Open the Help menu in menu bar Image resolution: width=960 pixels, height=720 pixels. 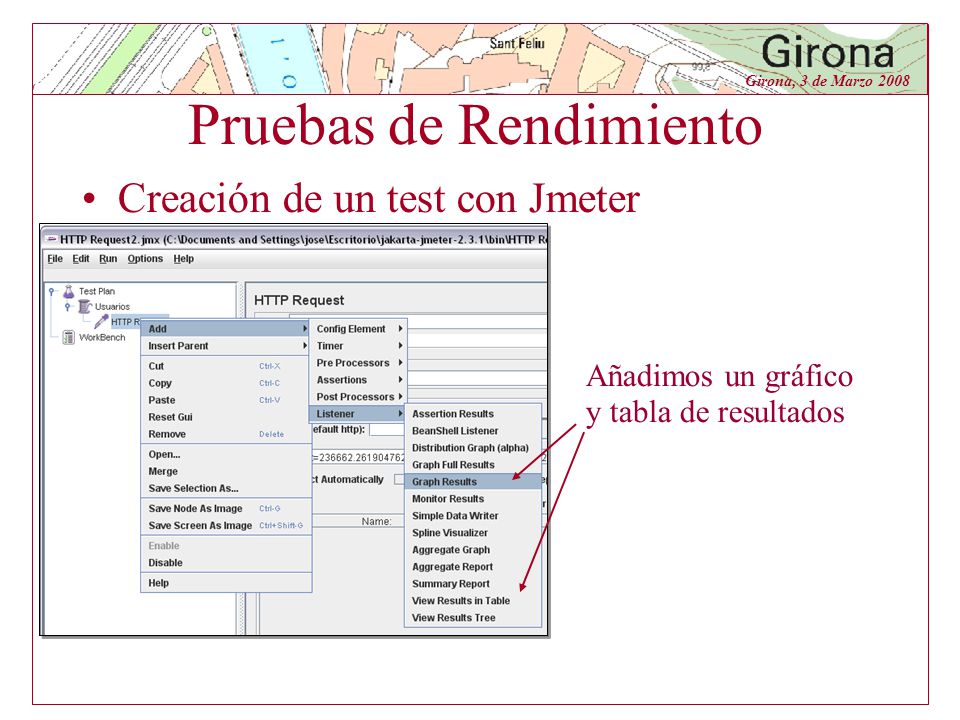click(183, 258)
